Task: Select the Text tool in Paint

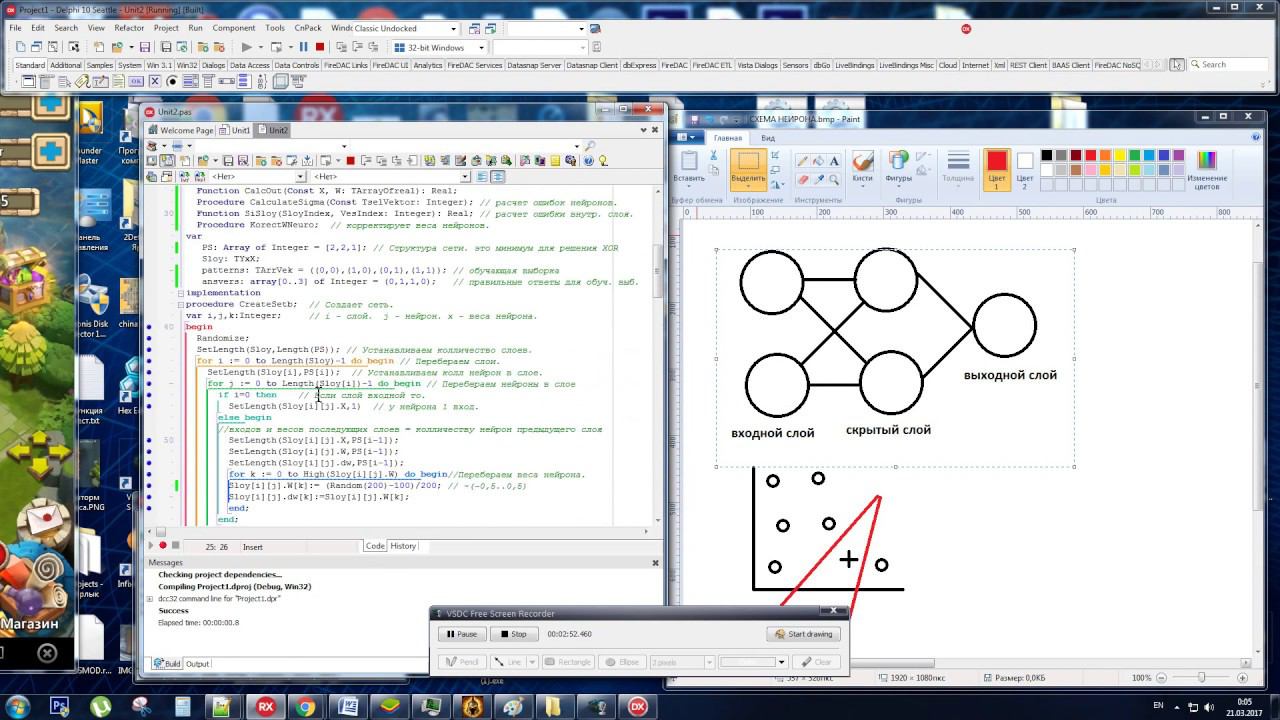Action: [x=834, y=161]
